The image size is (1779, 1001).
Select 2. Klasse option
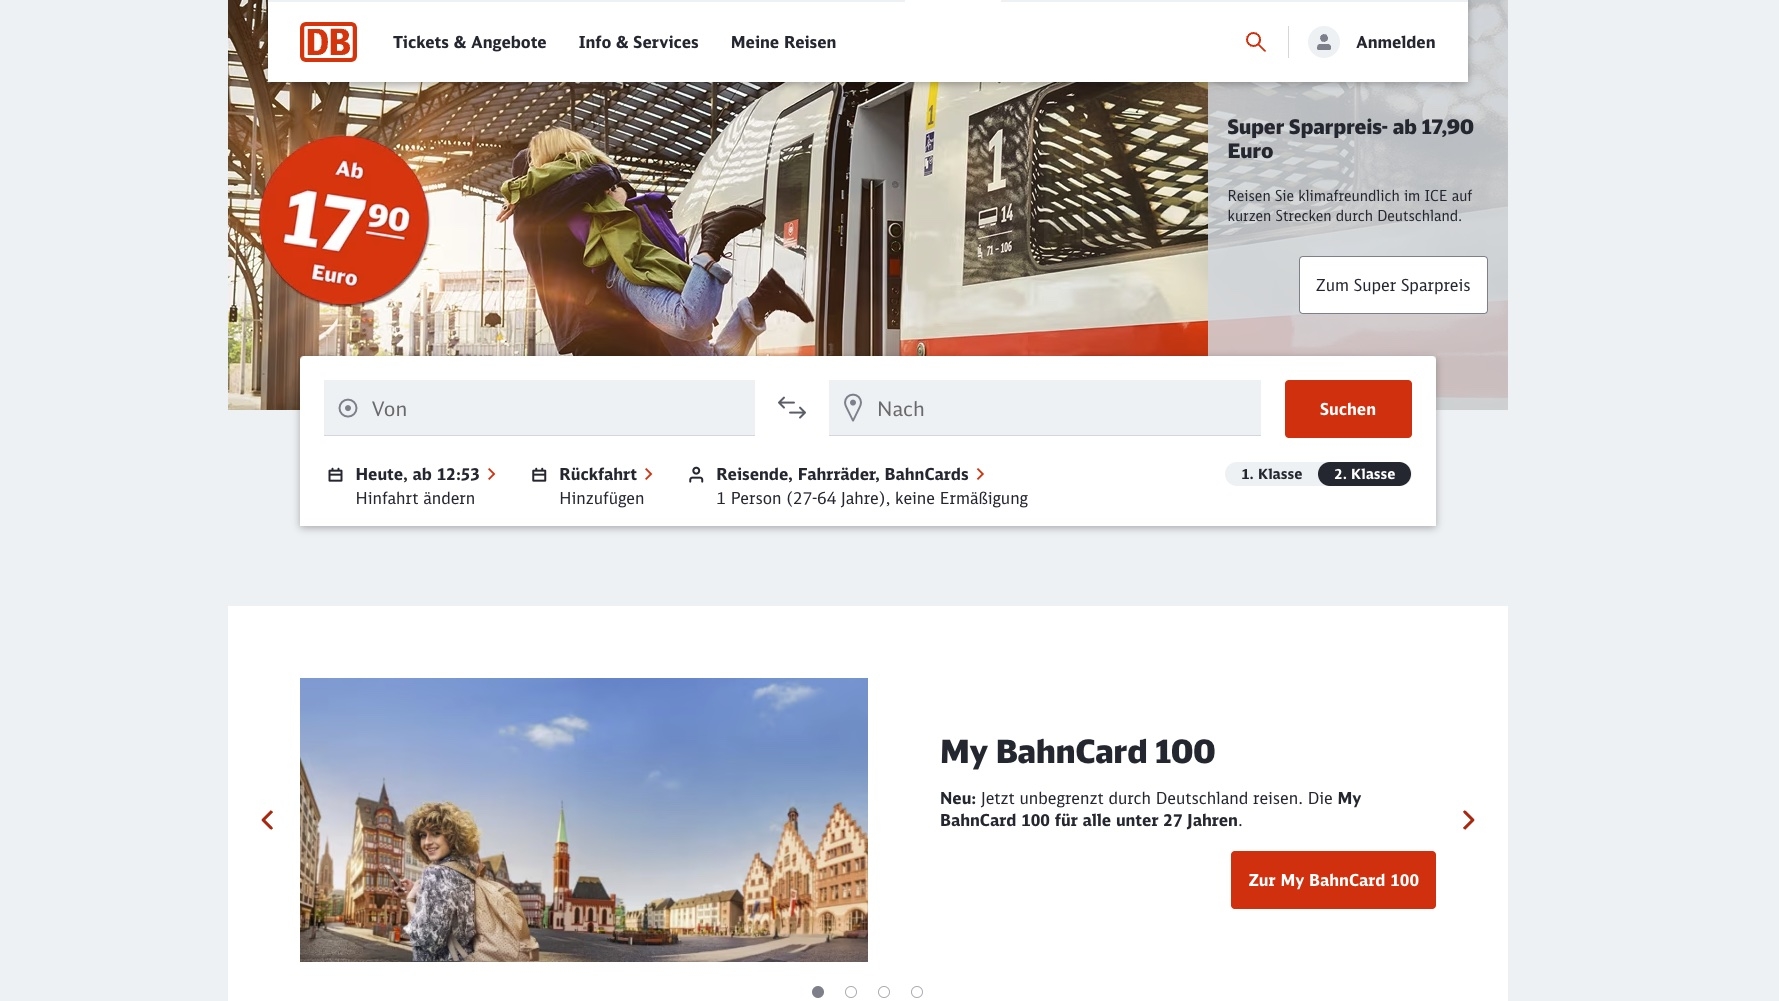(1364, 474)
